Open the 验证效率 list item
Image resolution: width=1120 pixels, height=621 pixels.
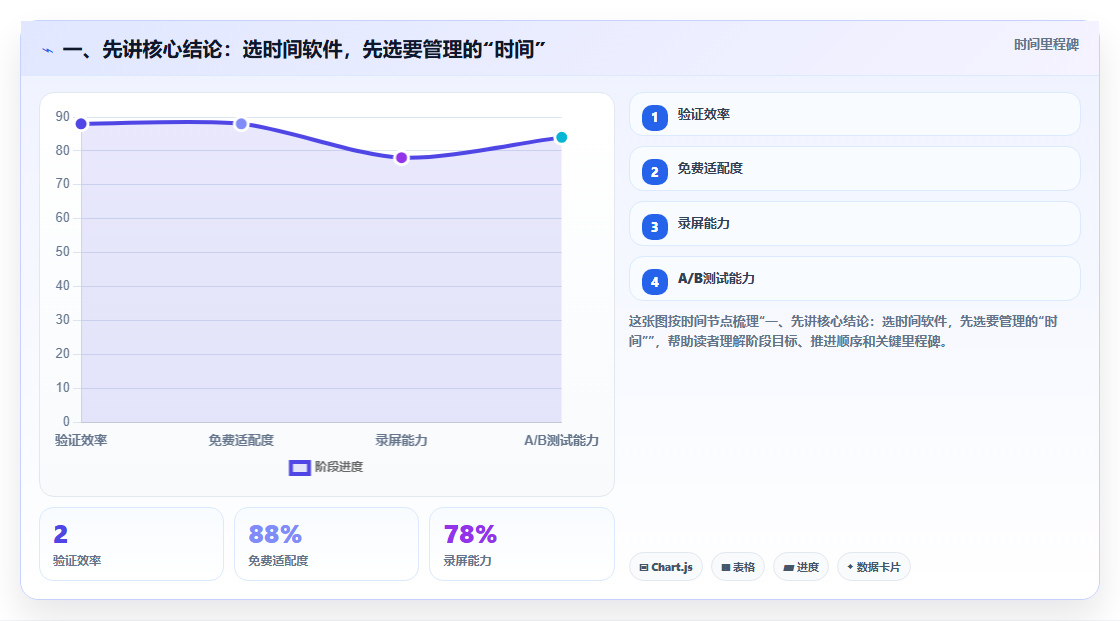coord(854,114)
